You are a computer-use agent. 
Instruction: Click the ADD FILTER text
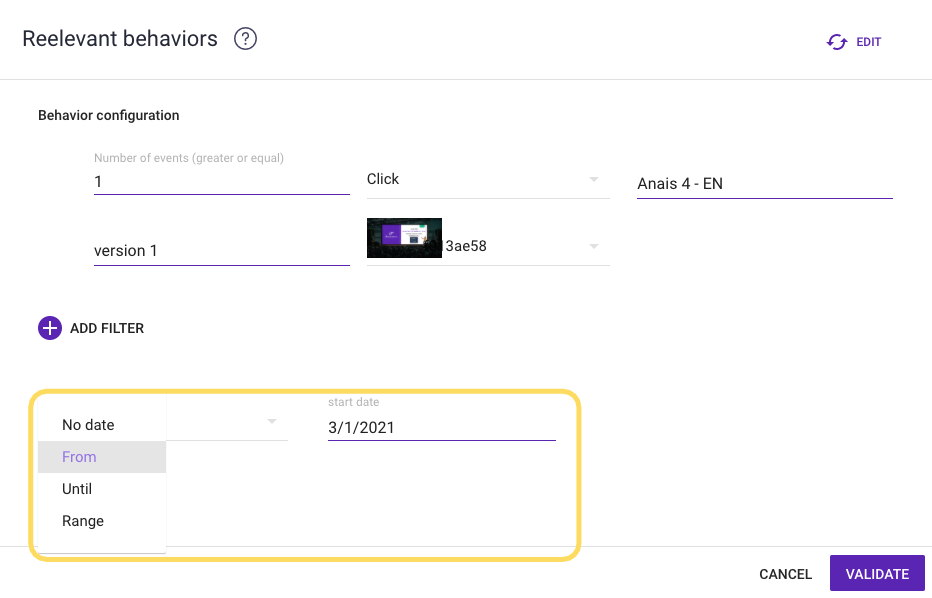click(x=107, y=328)
